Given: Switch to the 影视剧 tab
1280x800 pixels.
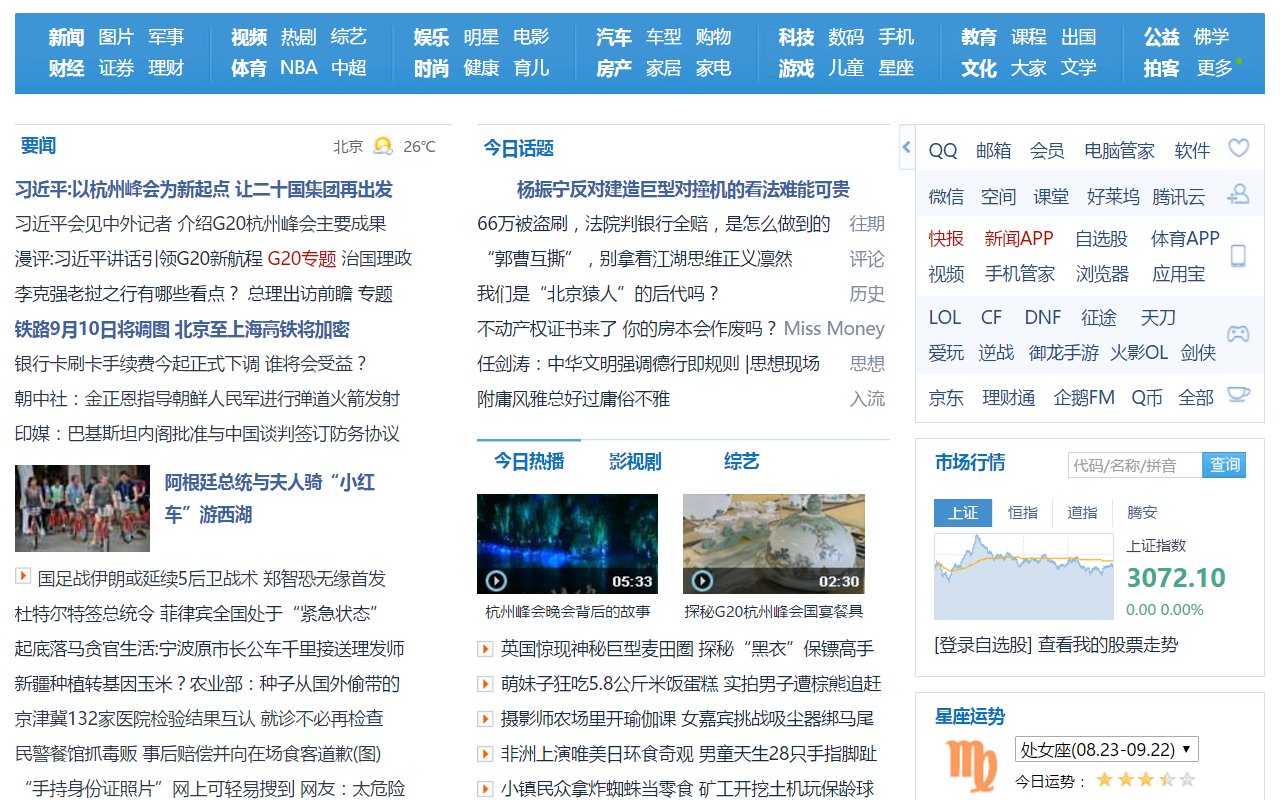Looking at the screenshot, I should 635,461.
